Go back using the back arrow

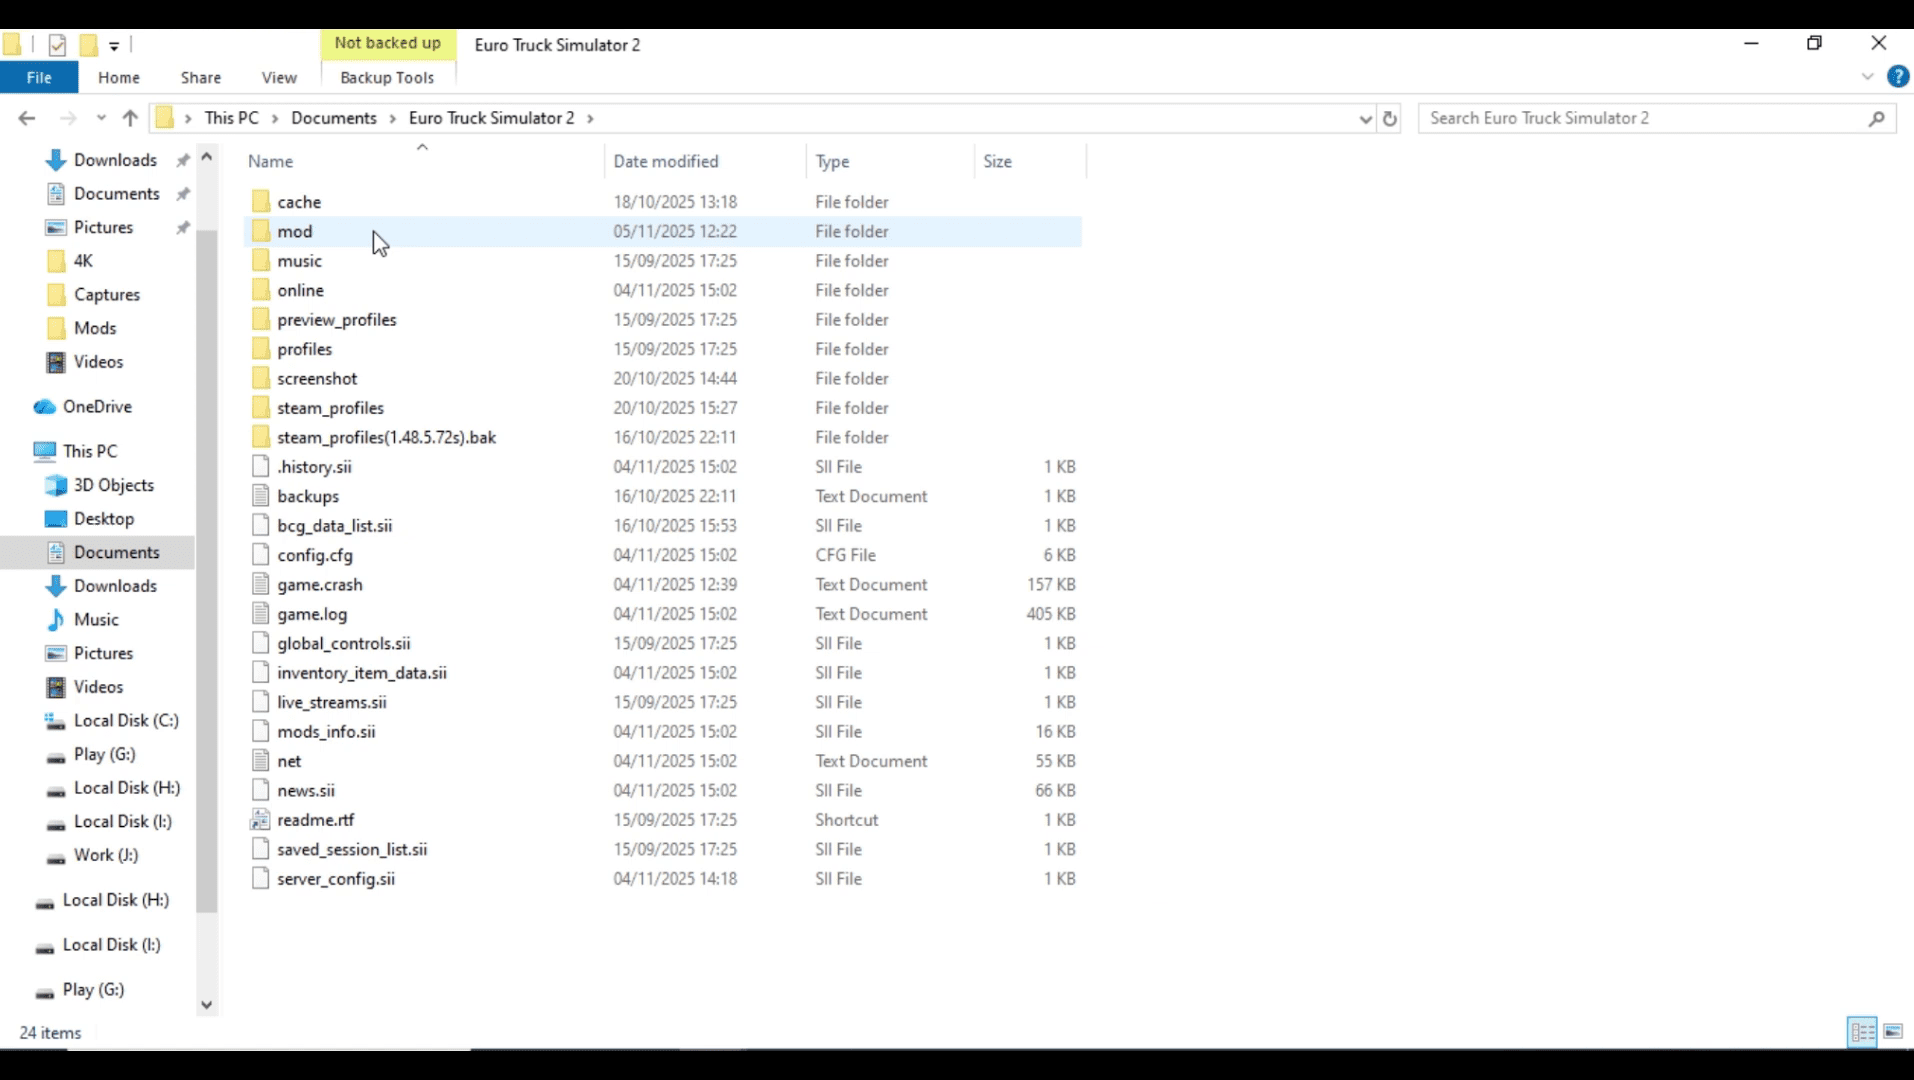coord(26,118)
